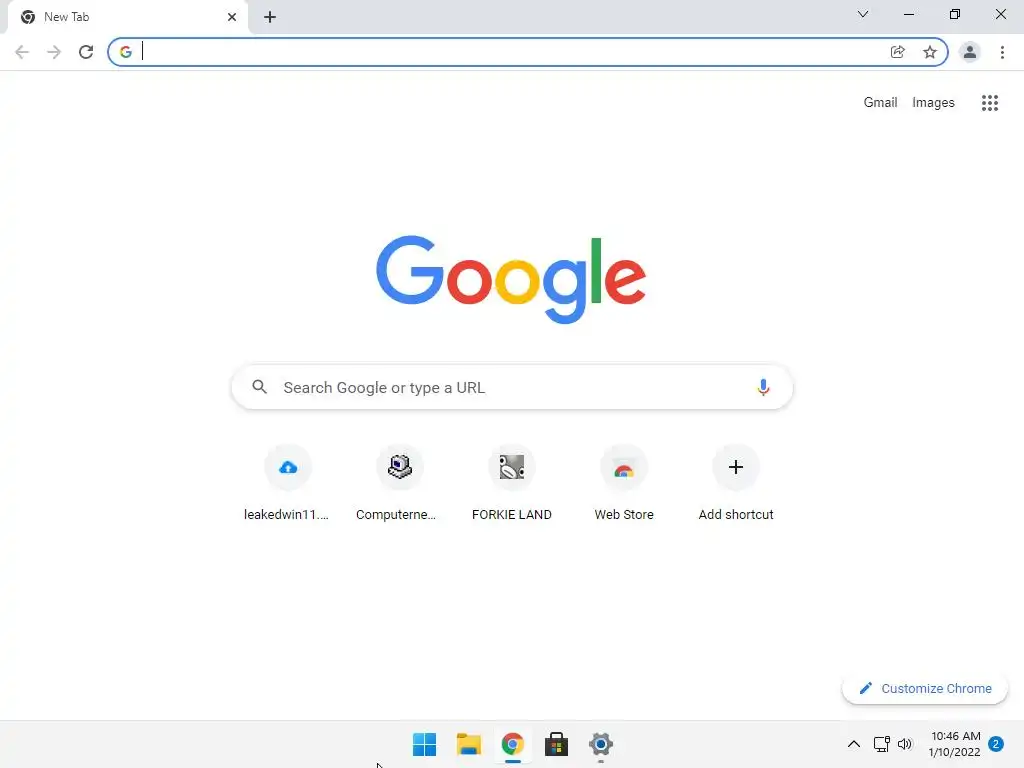Viewport: 1024px width, 768px height.
Task: Open the leakedwin11 shortcut
Action: click(x=287, y=483)
